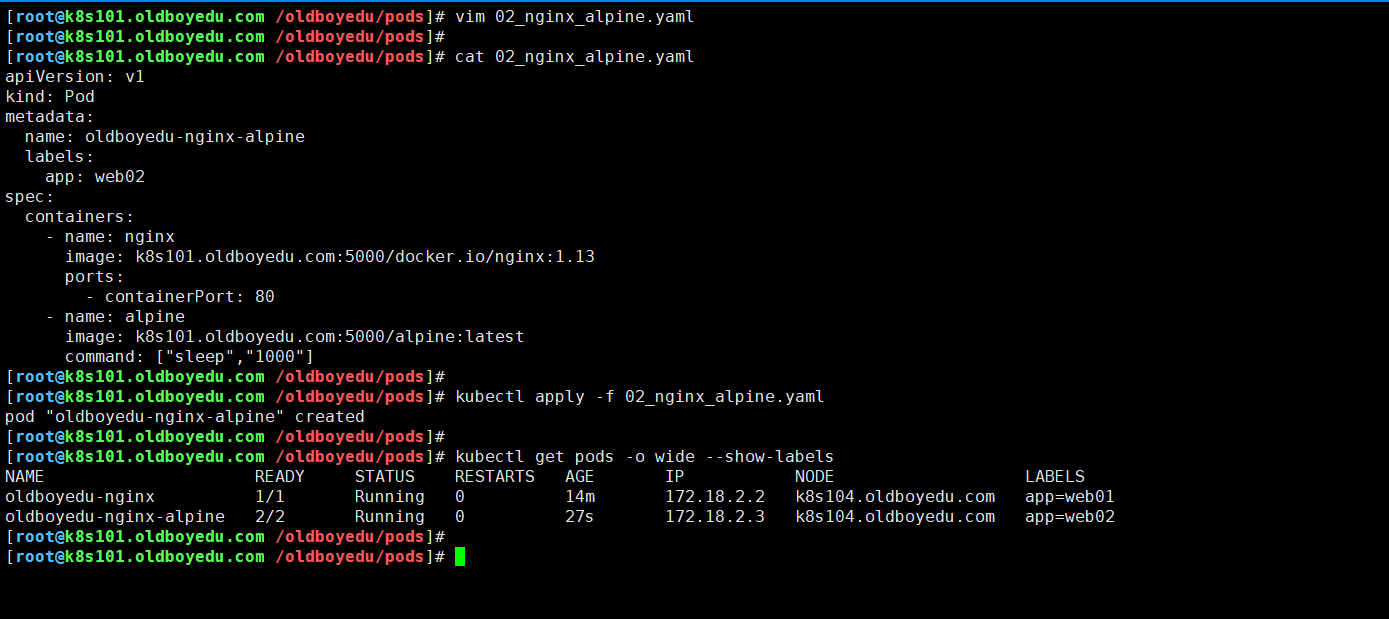Click the alpine:latest image line
Image resolution: width=1389 pixels, height=619 pixels.
click(295, 336)
